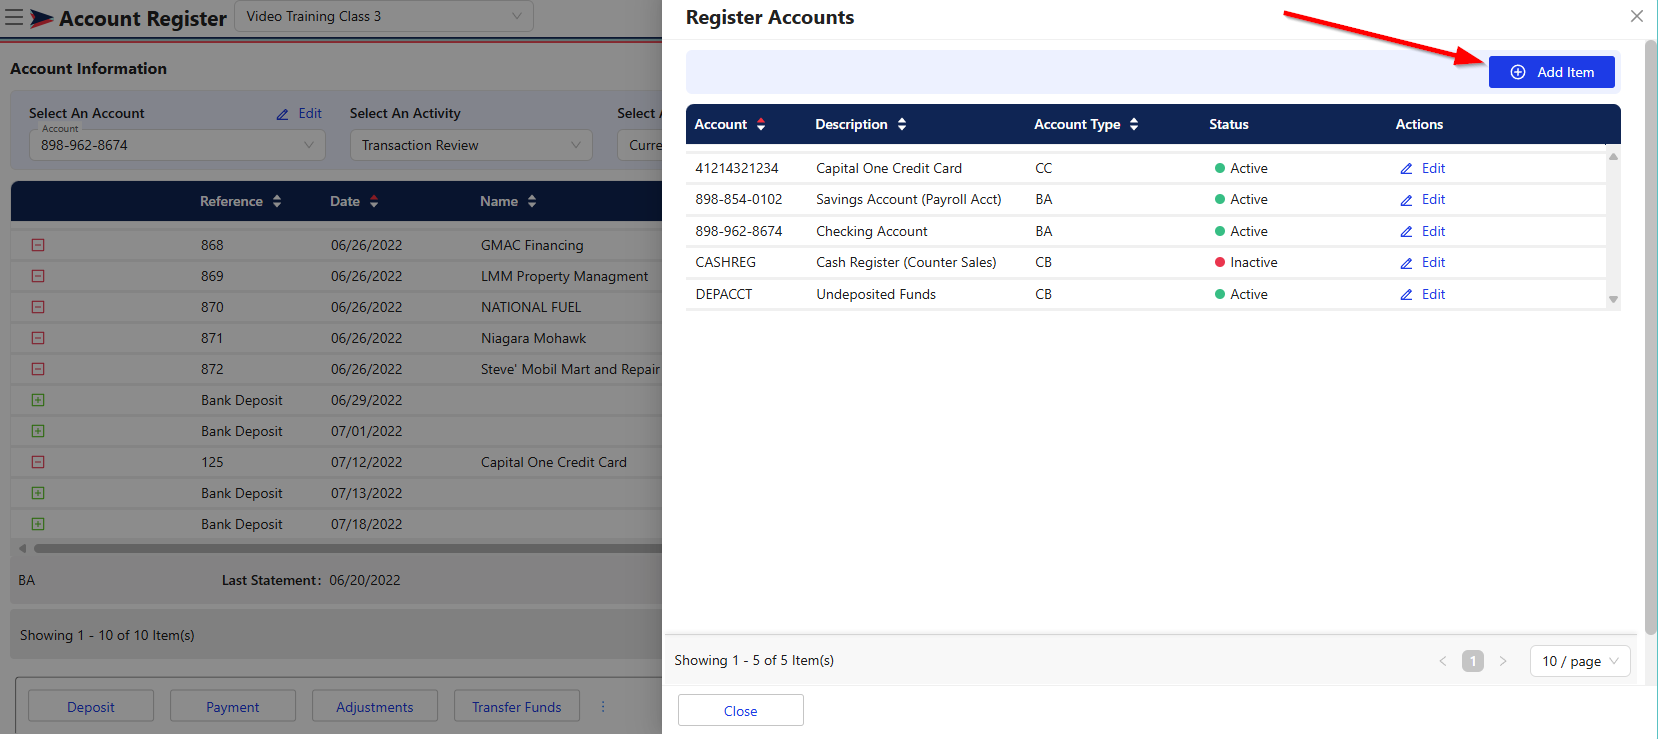The width and height of the screenshot is (1658, 739).
Task: Expand Bank Deposit row dated 07/13/2022
Action: 38,493
